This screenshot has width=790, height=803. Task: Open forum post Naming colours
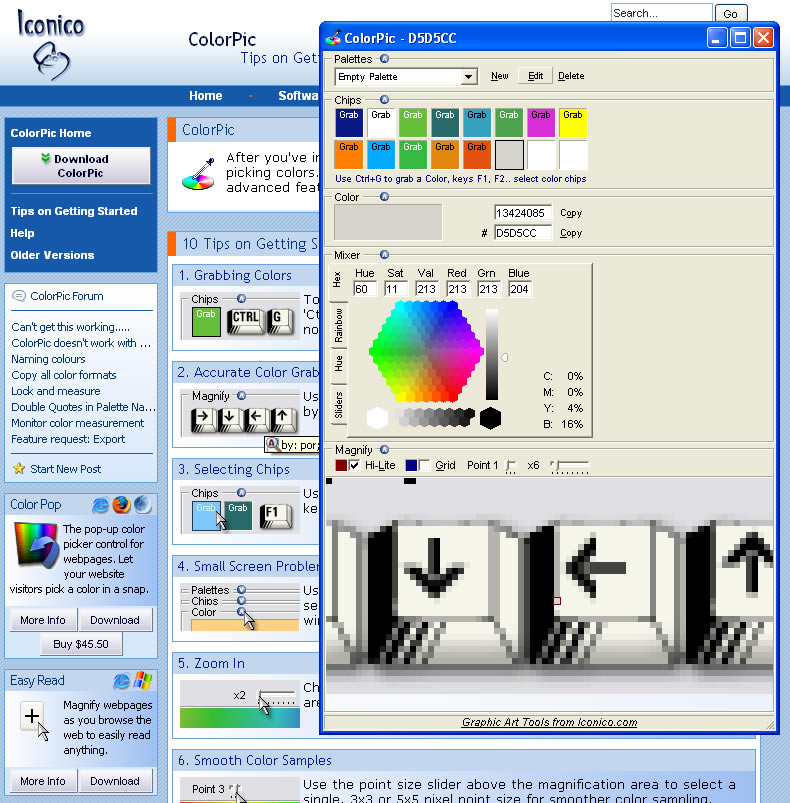(x=48, y=359)
